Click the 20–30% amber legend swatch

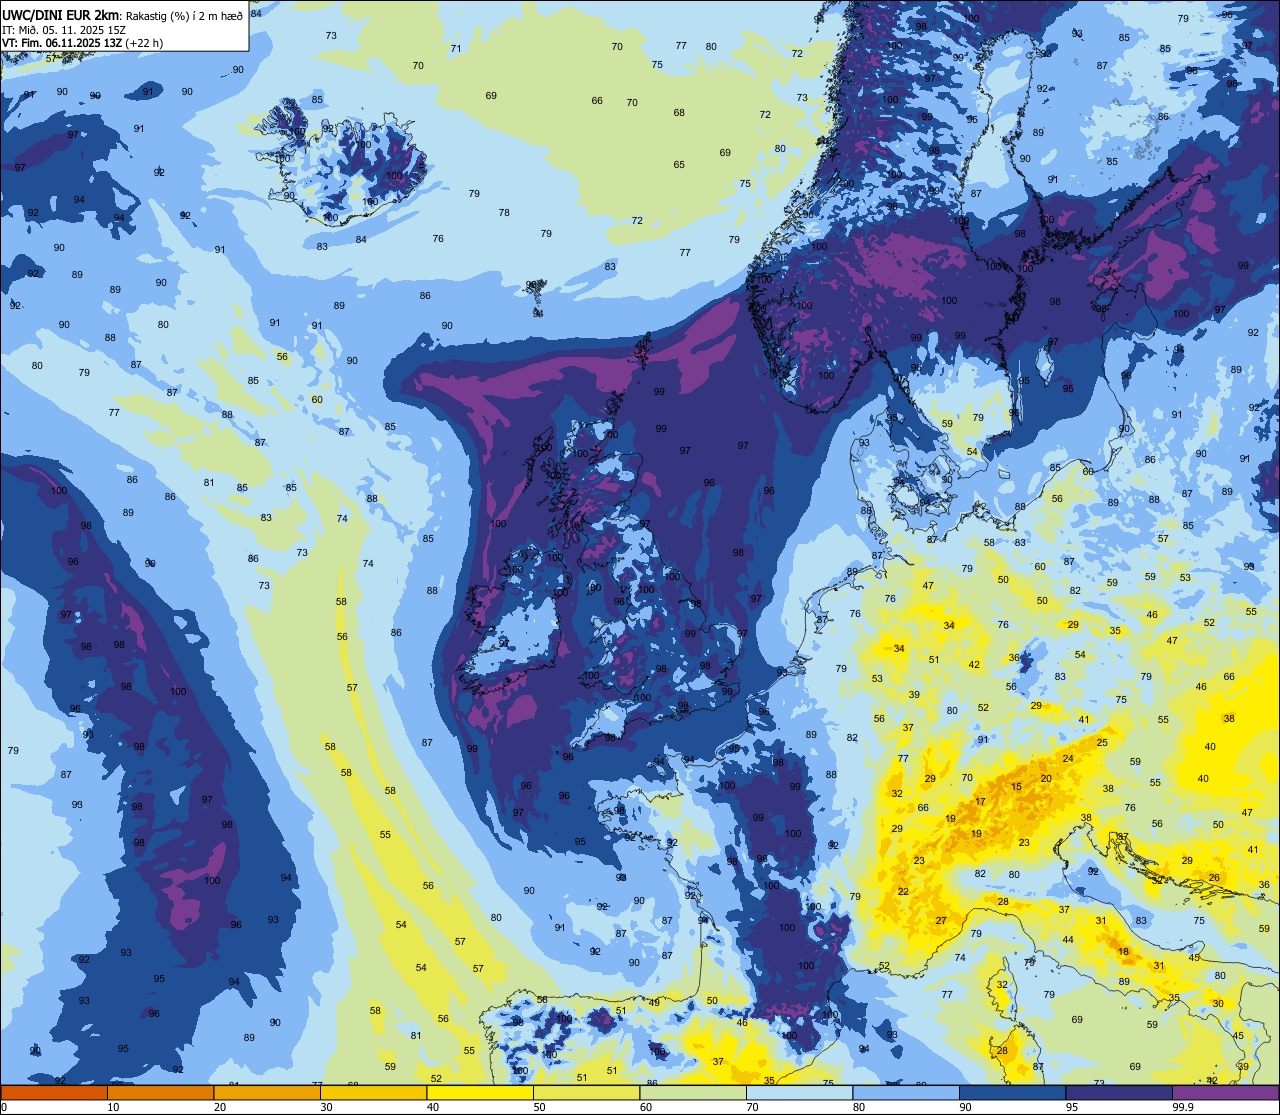pos(266,1093)
